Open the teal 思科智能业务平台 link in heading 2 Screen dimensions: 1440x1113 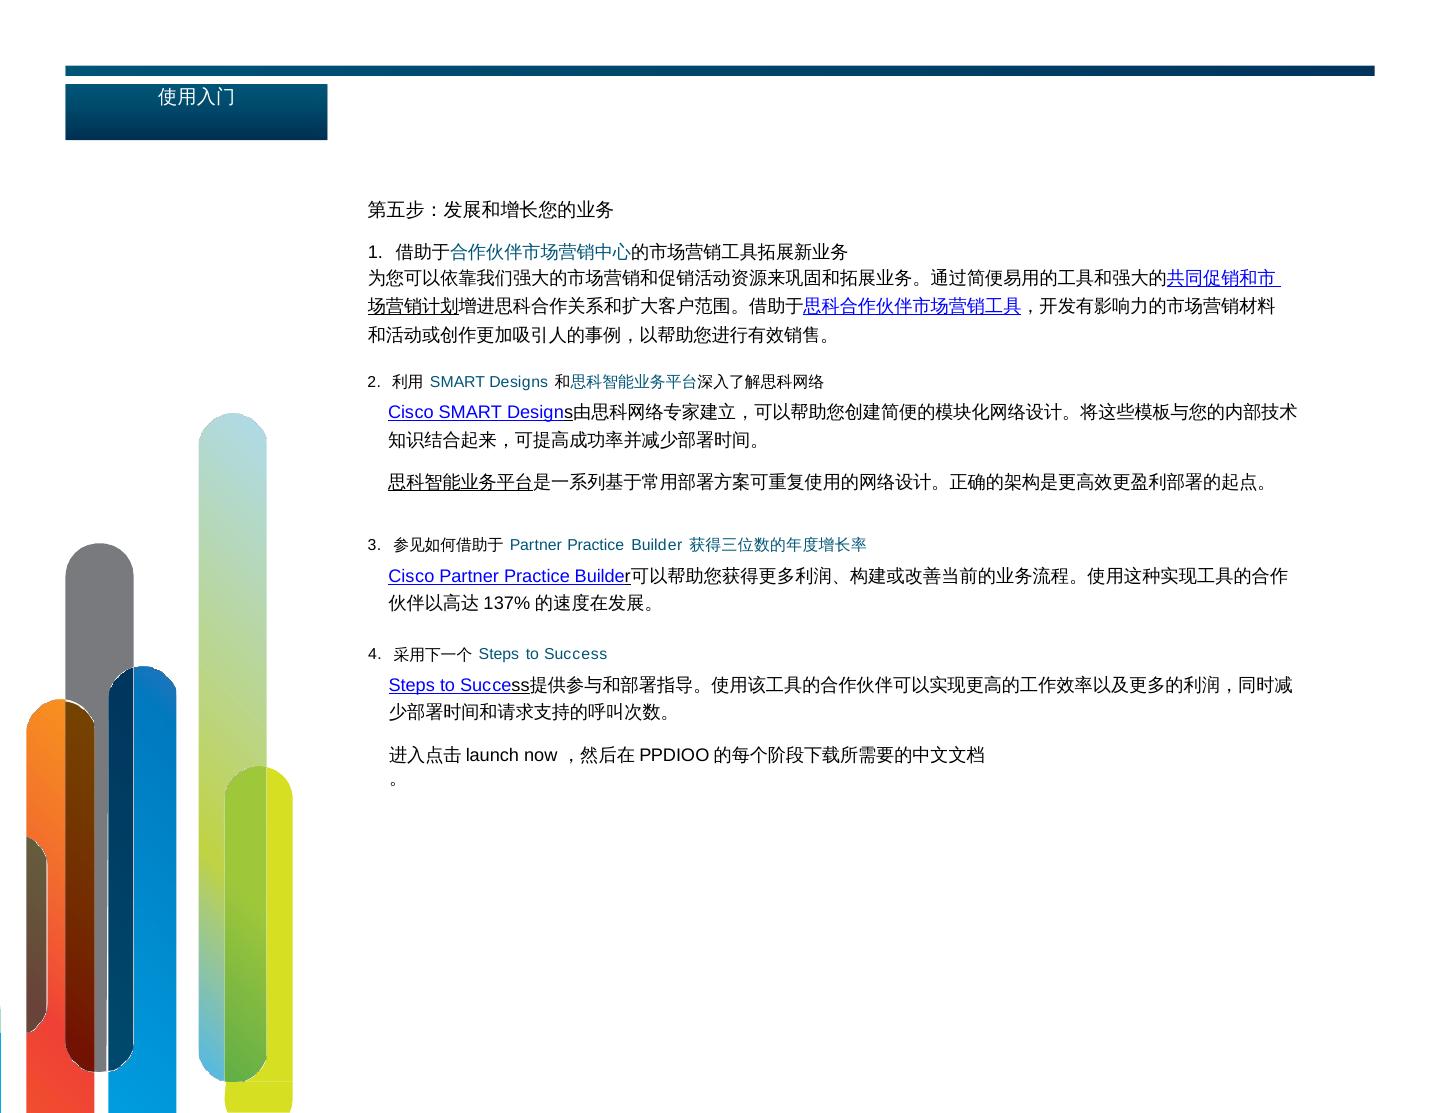(x=633, y=382)
